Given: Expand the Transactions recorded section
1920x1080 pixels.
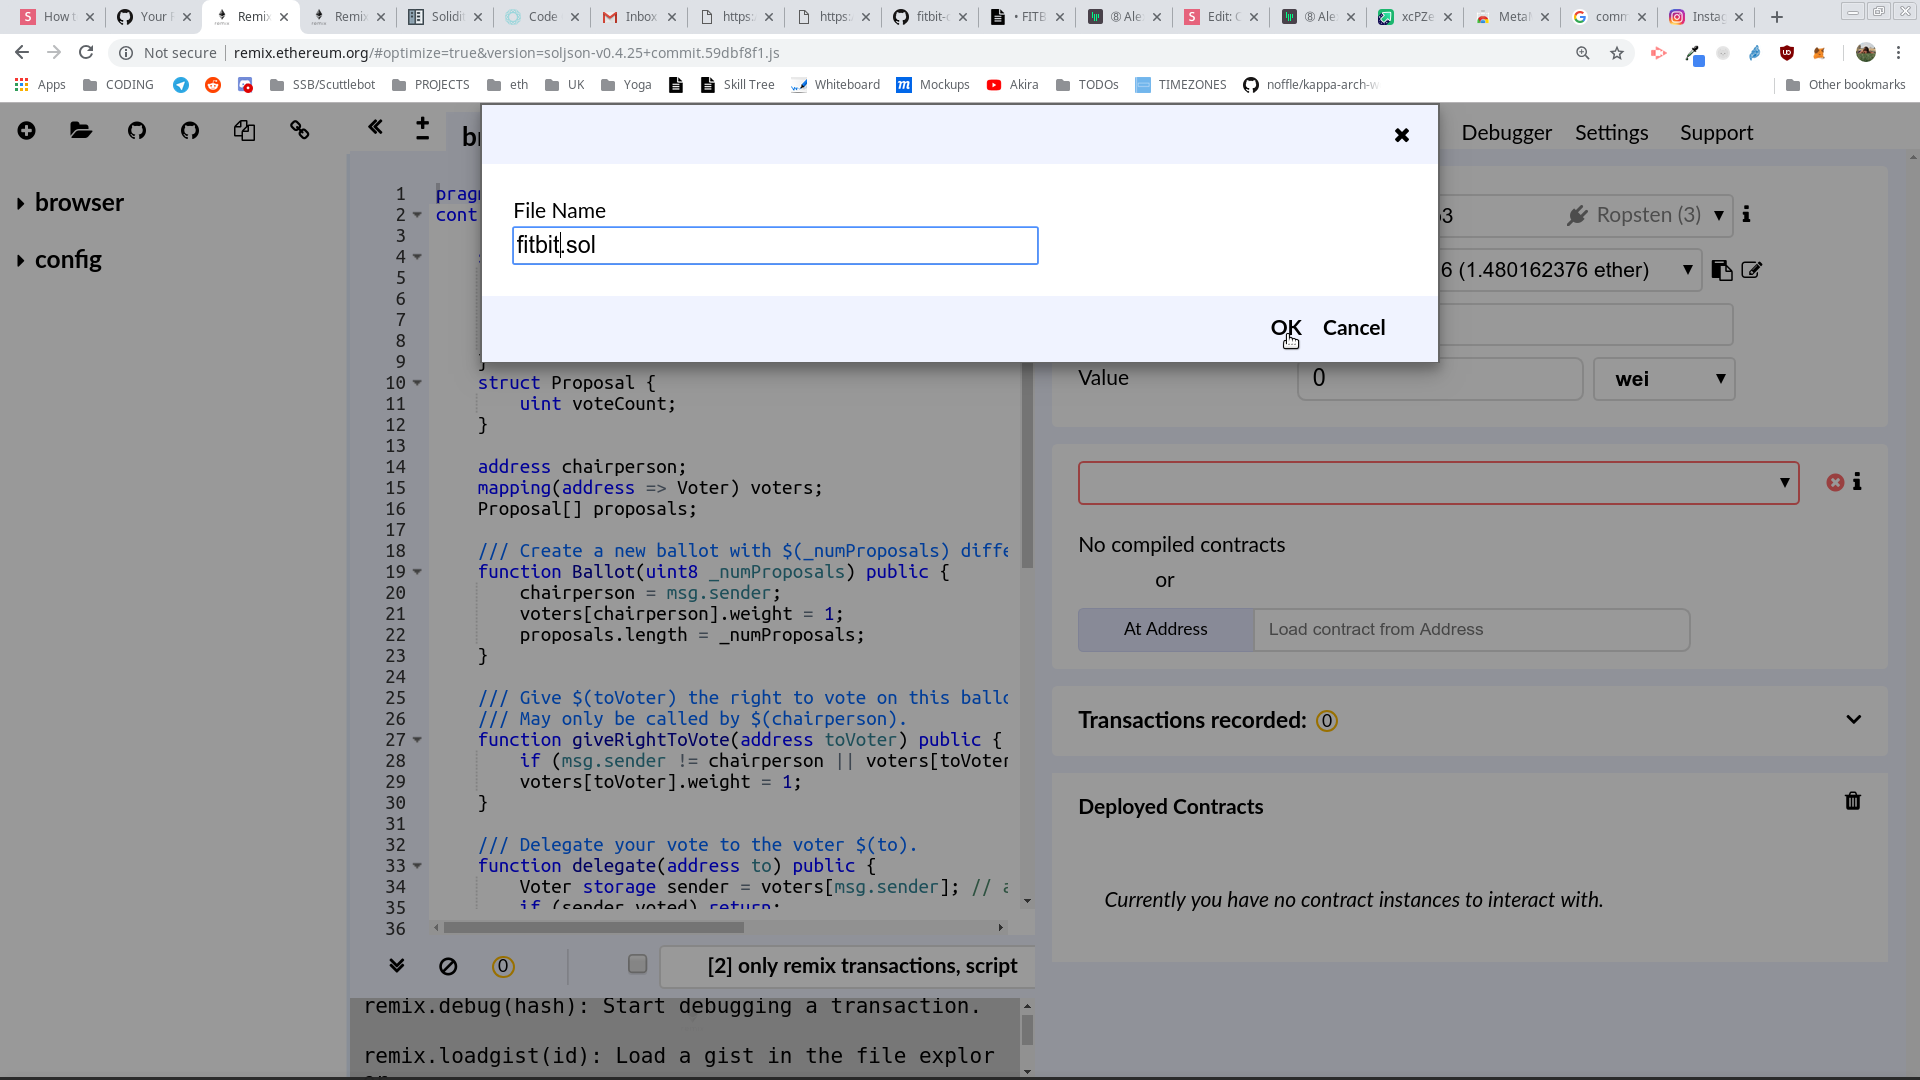Looking at the screenshot, I should (x=1853, y=720).
